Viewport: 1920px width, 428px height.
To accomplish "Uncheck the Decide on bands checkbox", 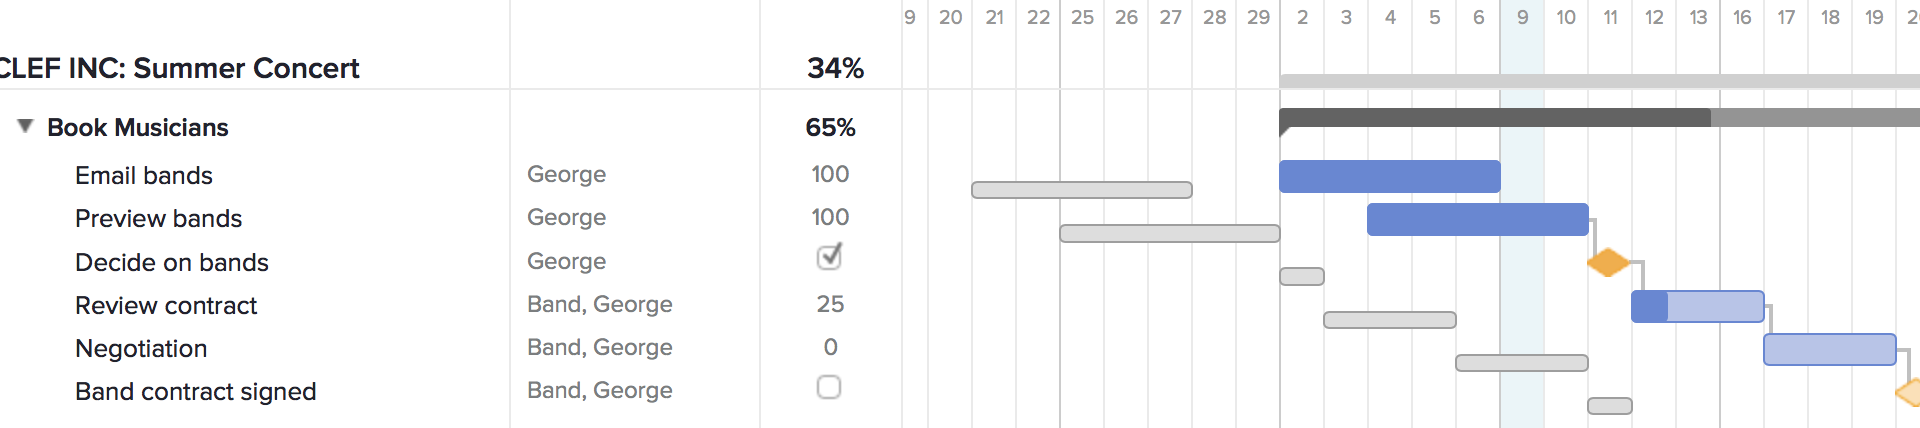I will [829, 258].
